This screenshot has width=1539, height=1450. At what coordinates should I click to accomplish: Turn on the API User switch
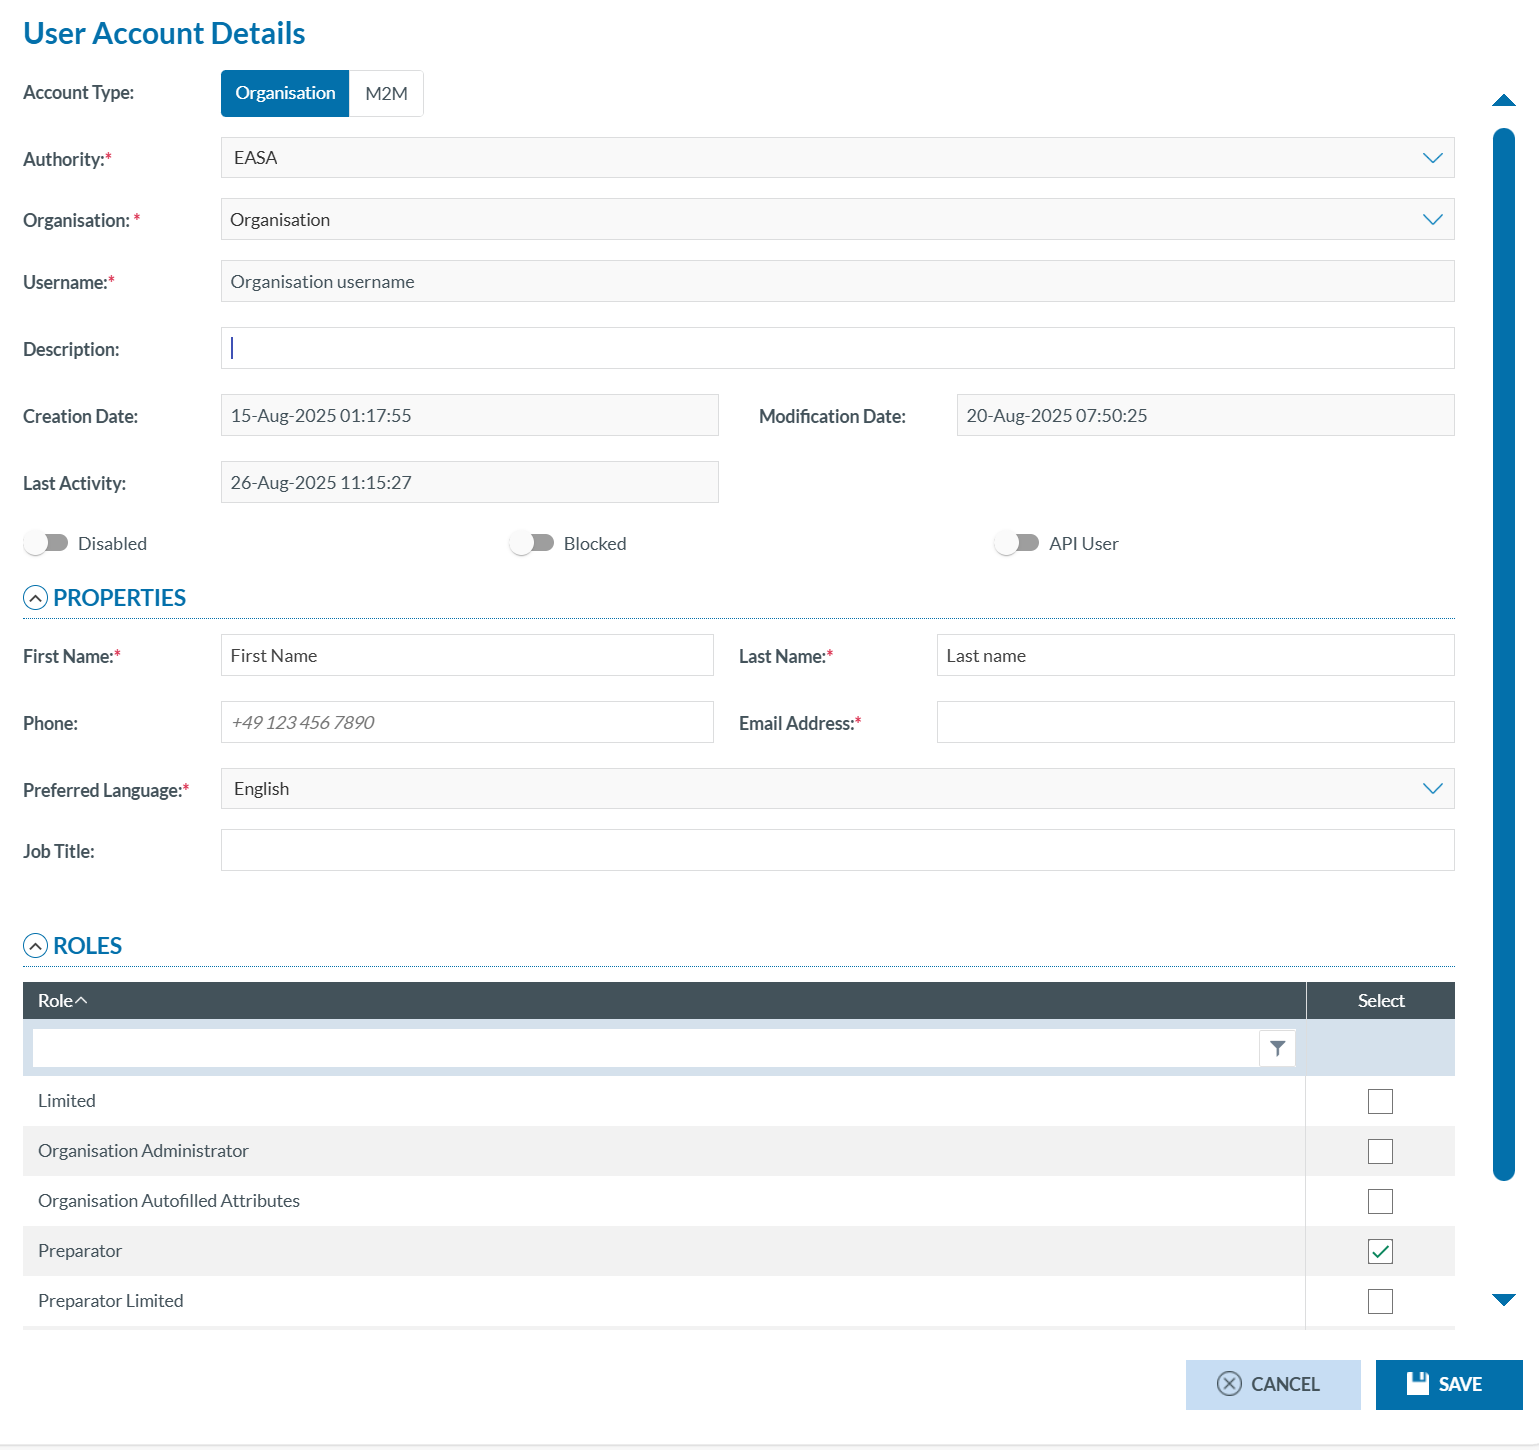click(x=1016, y=543)
